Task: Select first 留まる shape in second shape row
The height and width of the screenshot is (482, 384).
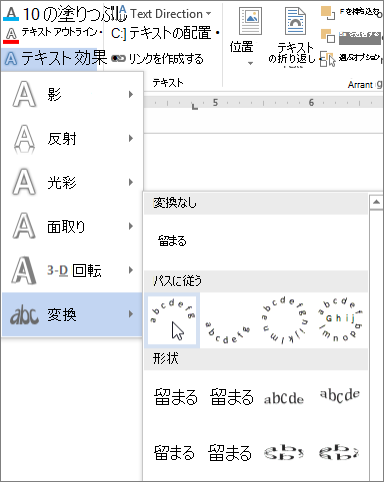Action: click(174, 453)
